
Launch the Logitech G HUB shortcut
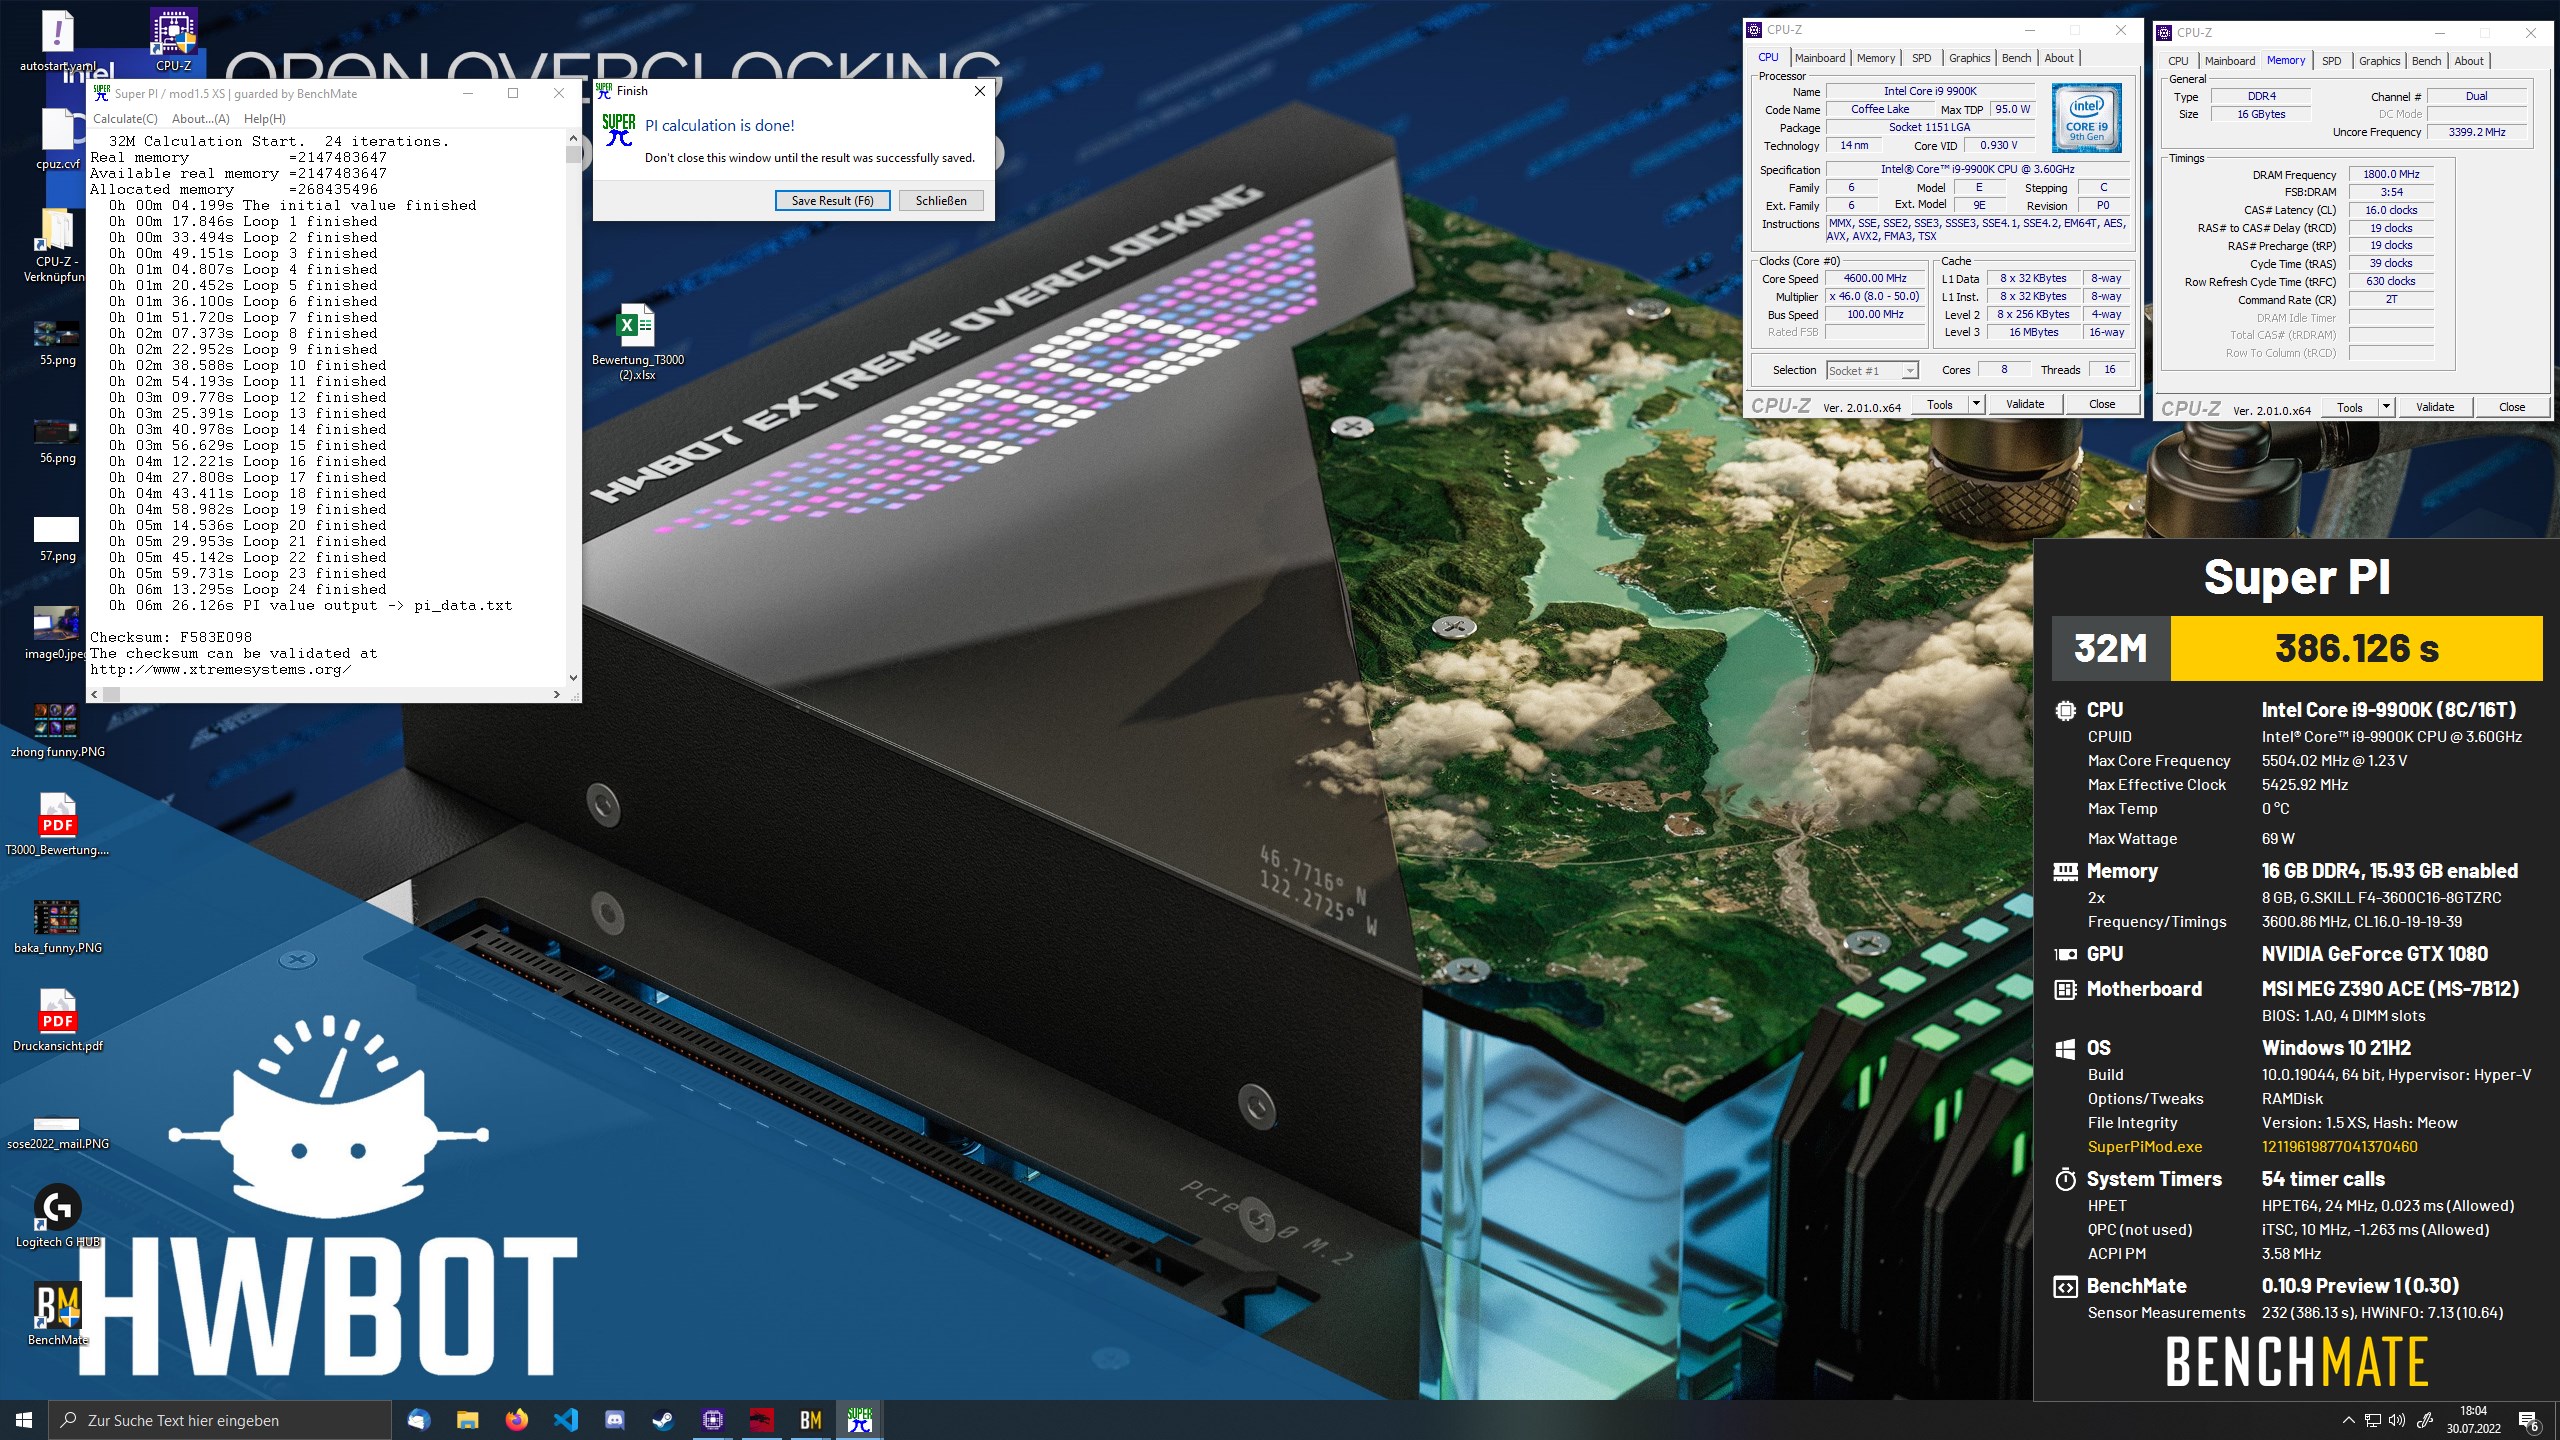58,1216
